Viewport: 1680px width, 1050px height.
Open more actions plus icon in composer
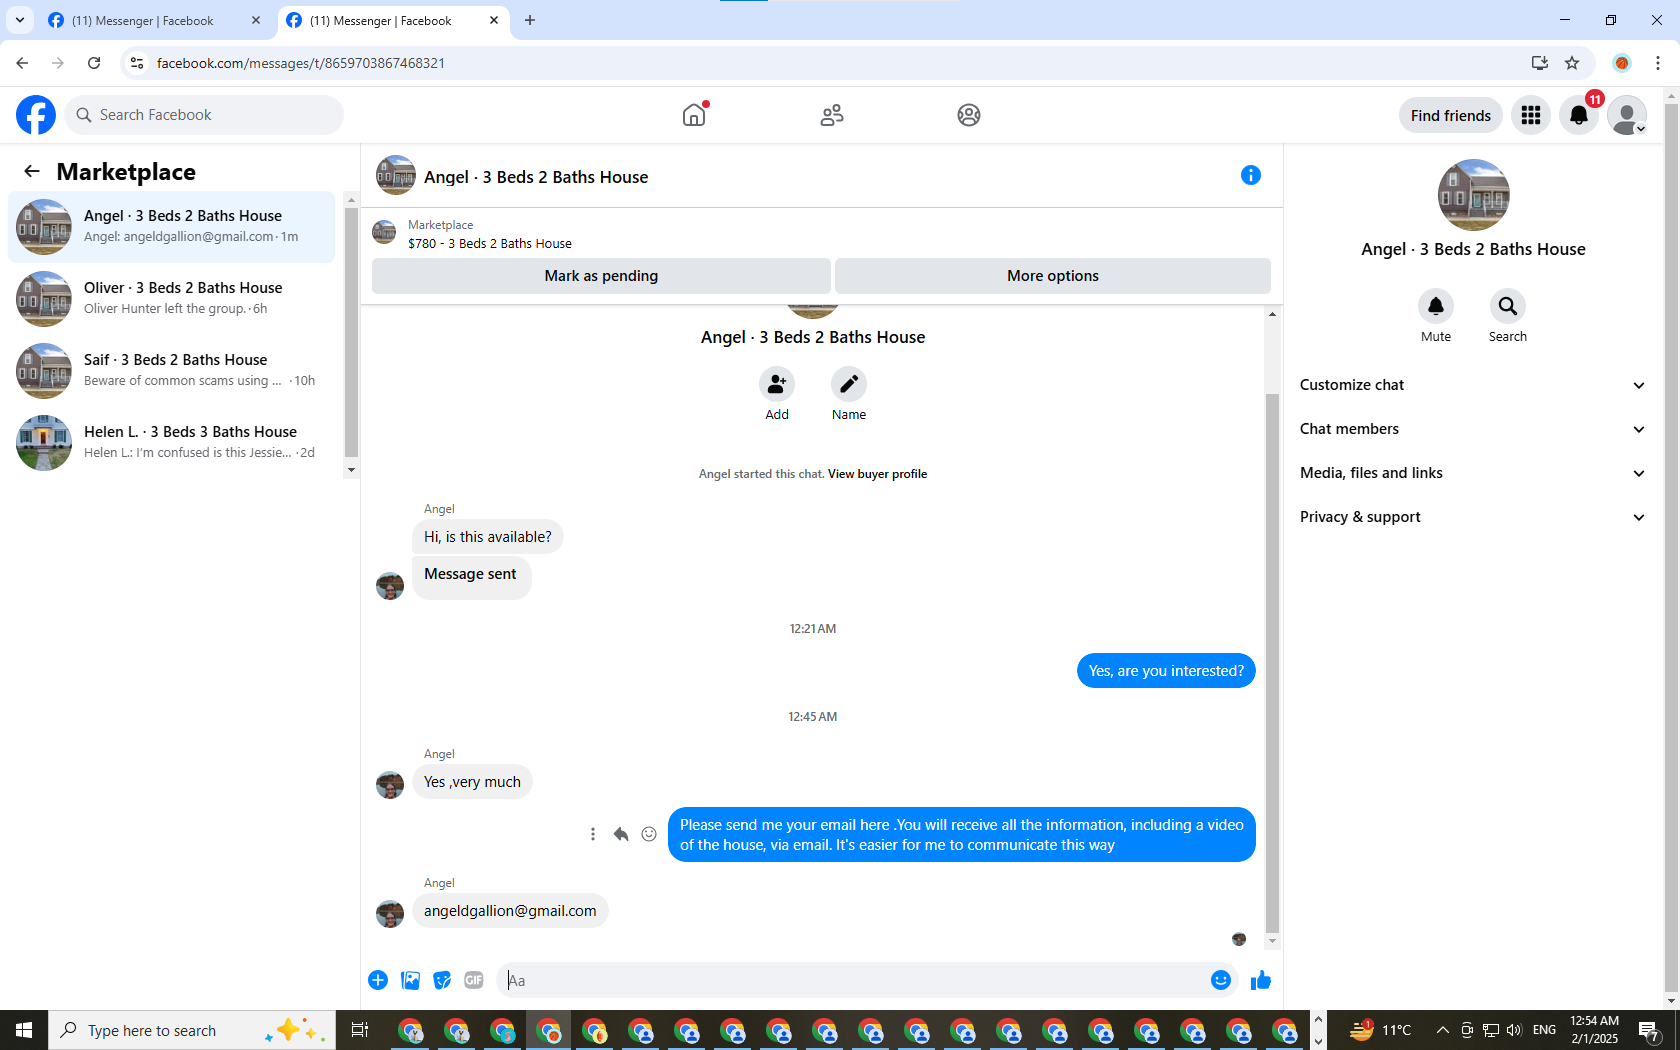(378, 980)
